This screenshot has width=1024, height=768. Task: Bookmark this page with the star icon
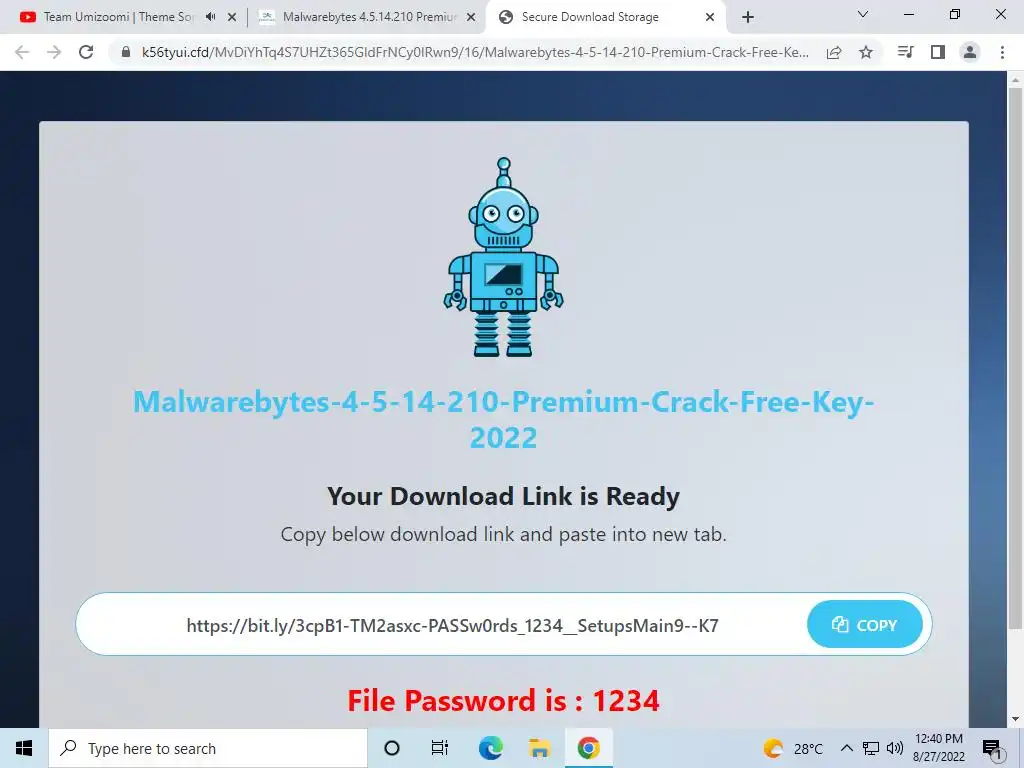pos(866,52)
